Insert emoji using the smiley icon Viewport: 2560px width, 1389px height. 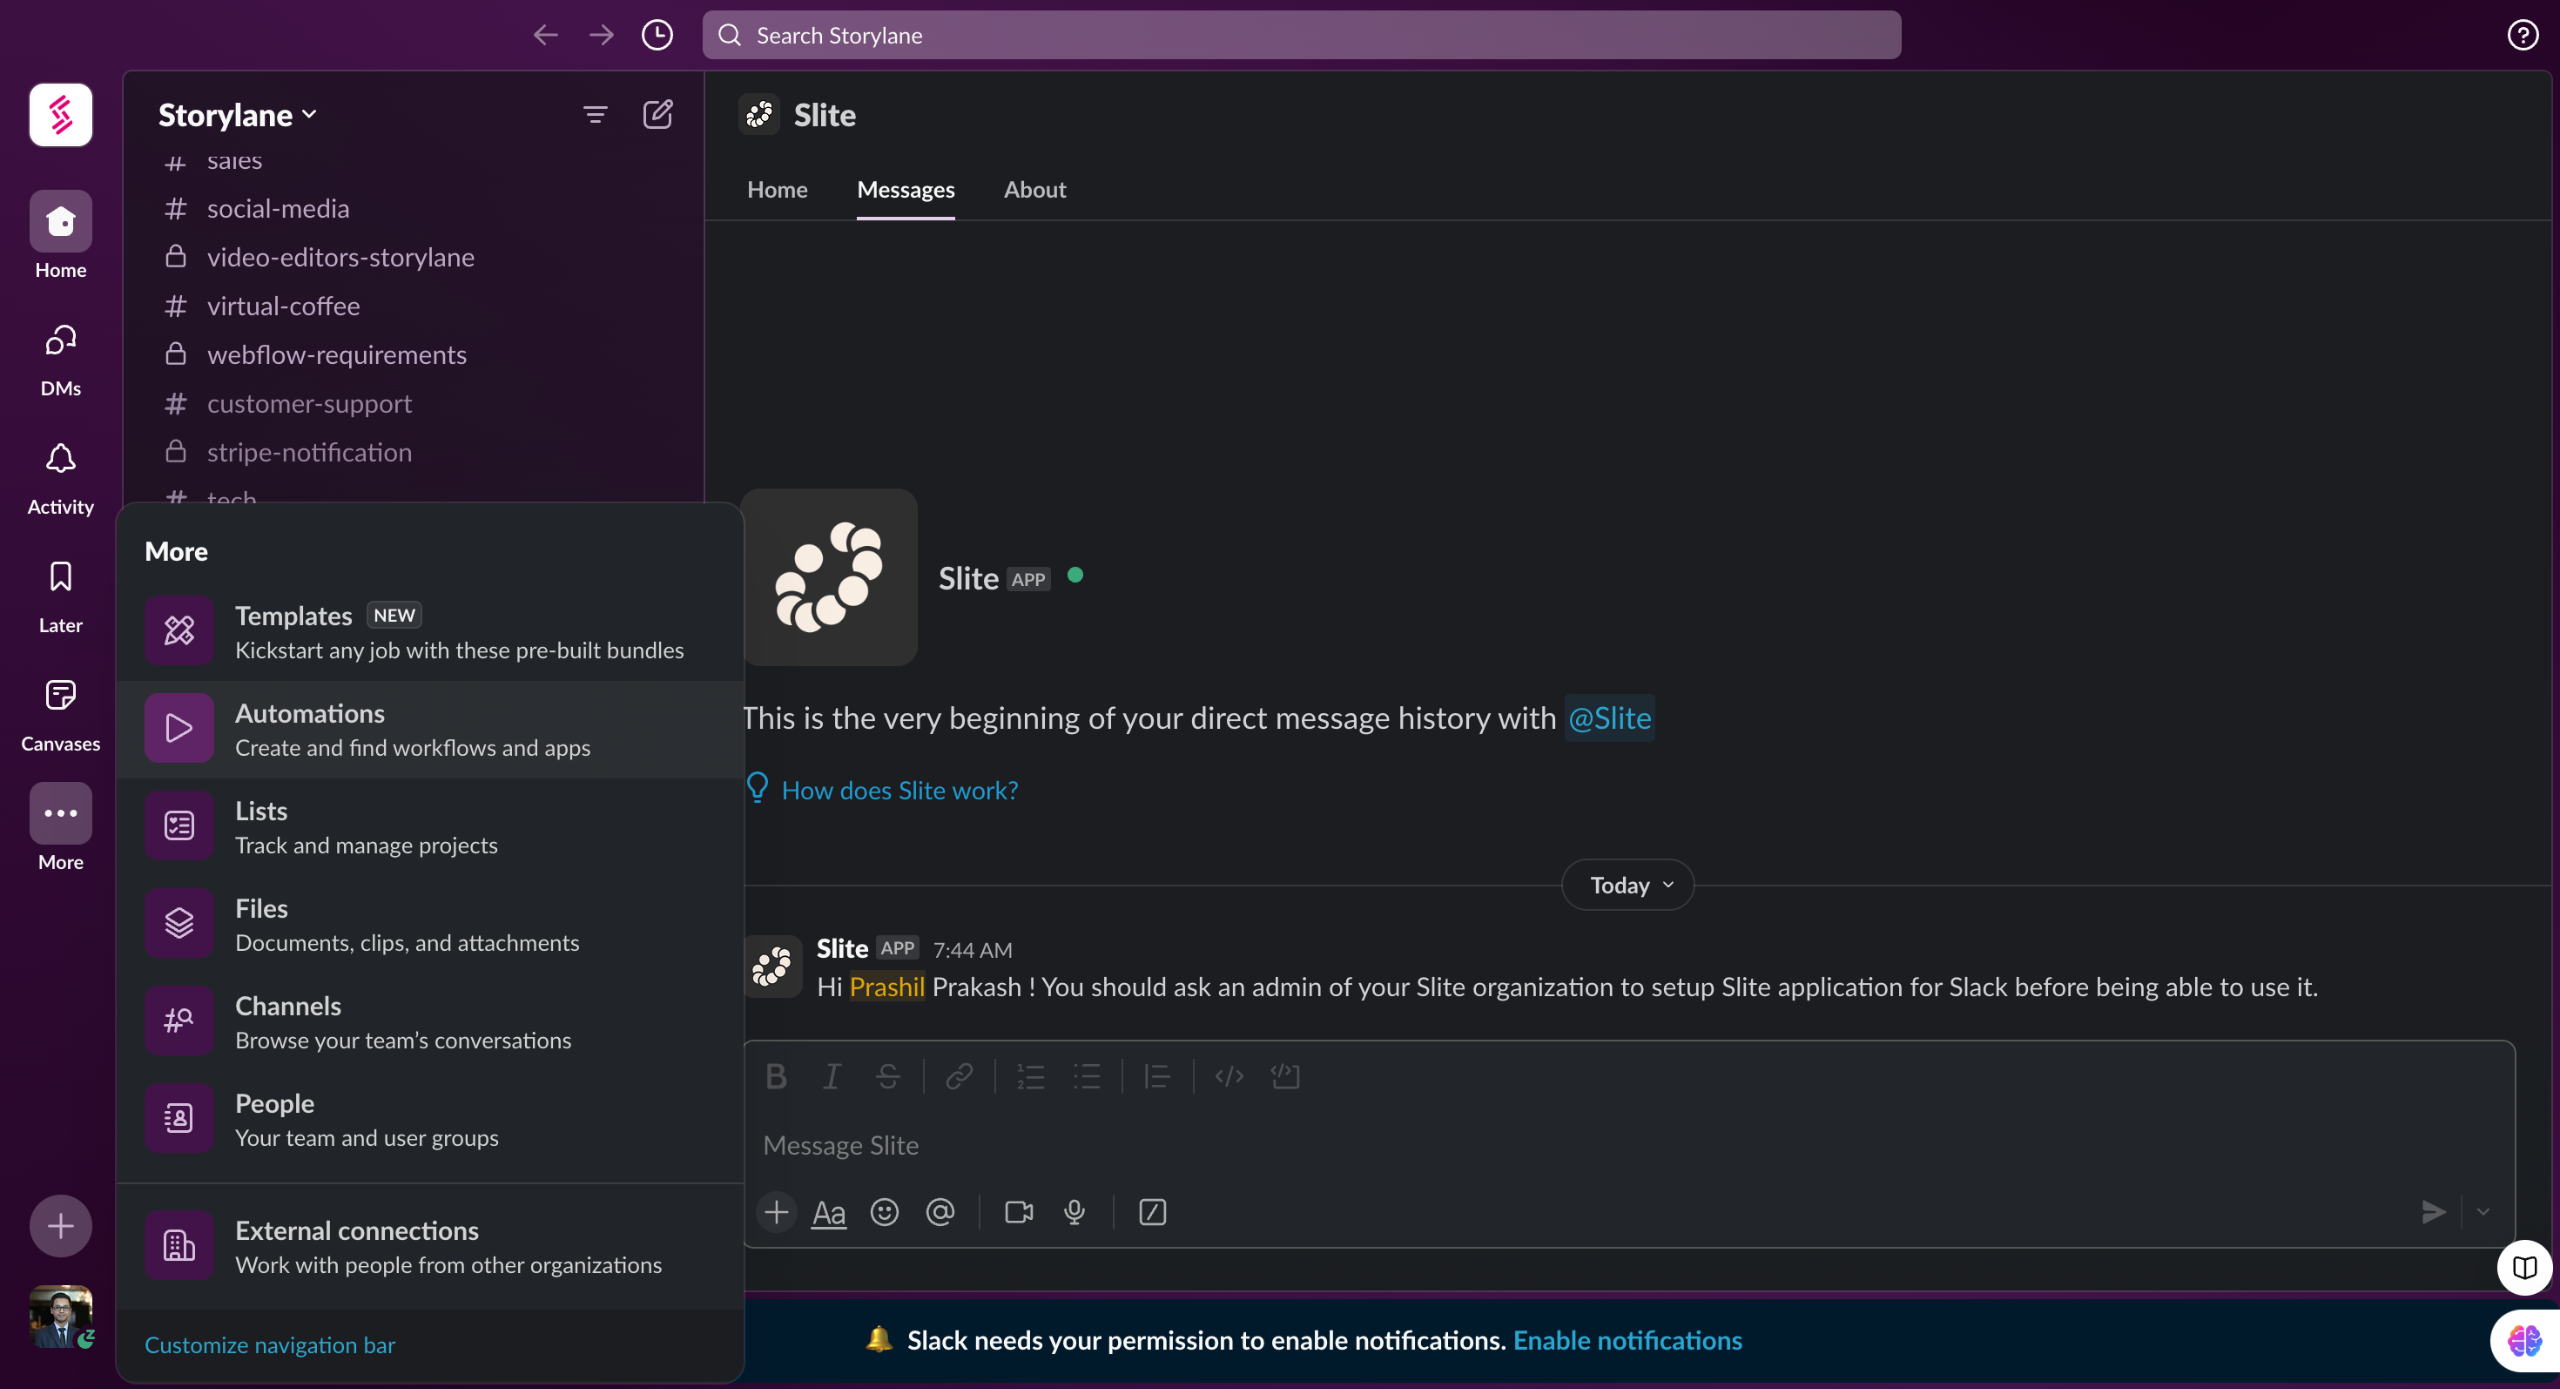[884, 1212]
